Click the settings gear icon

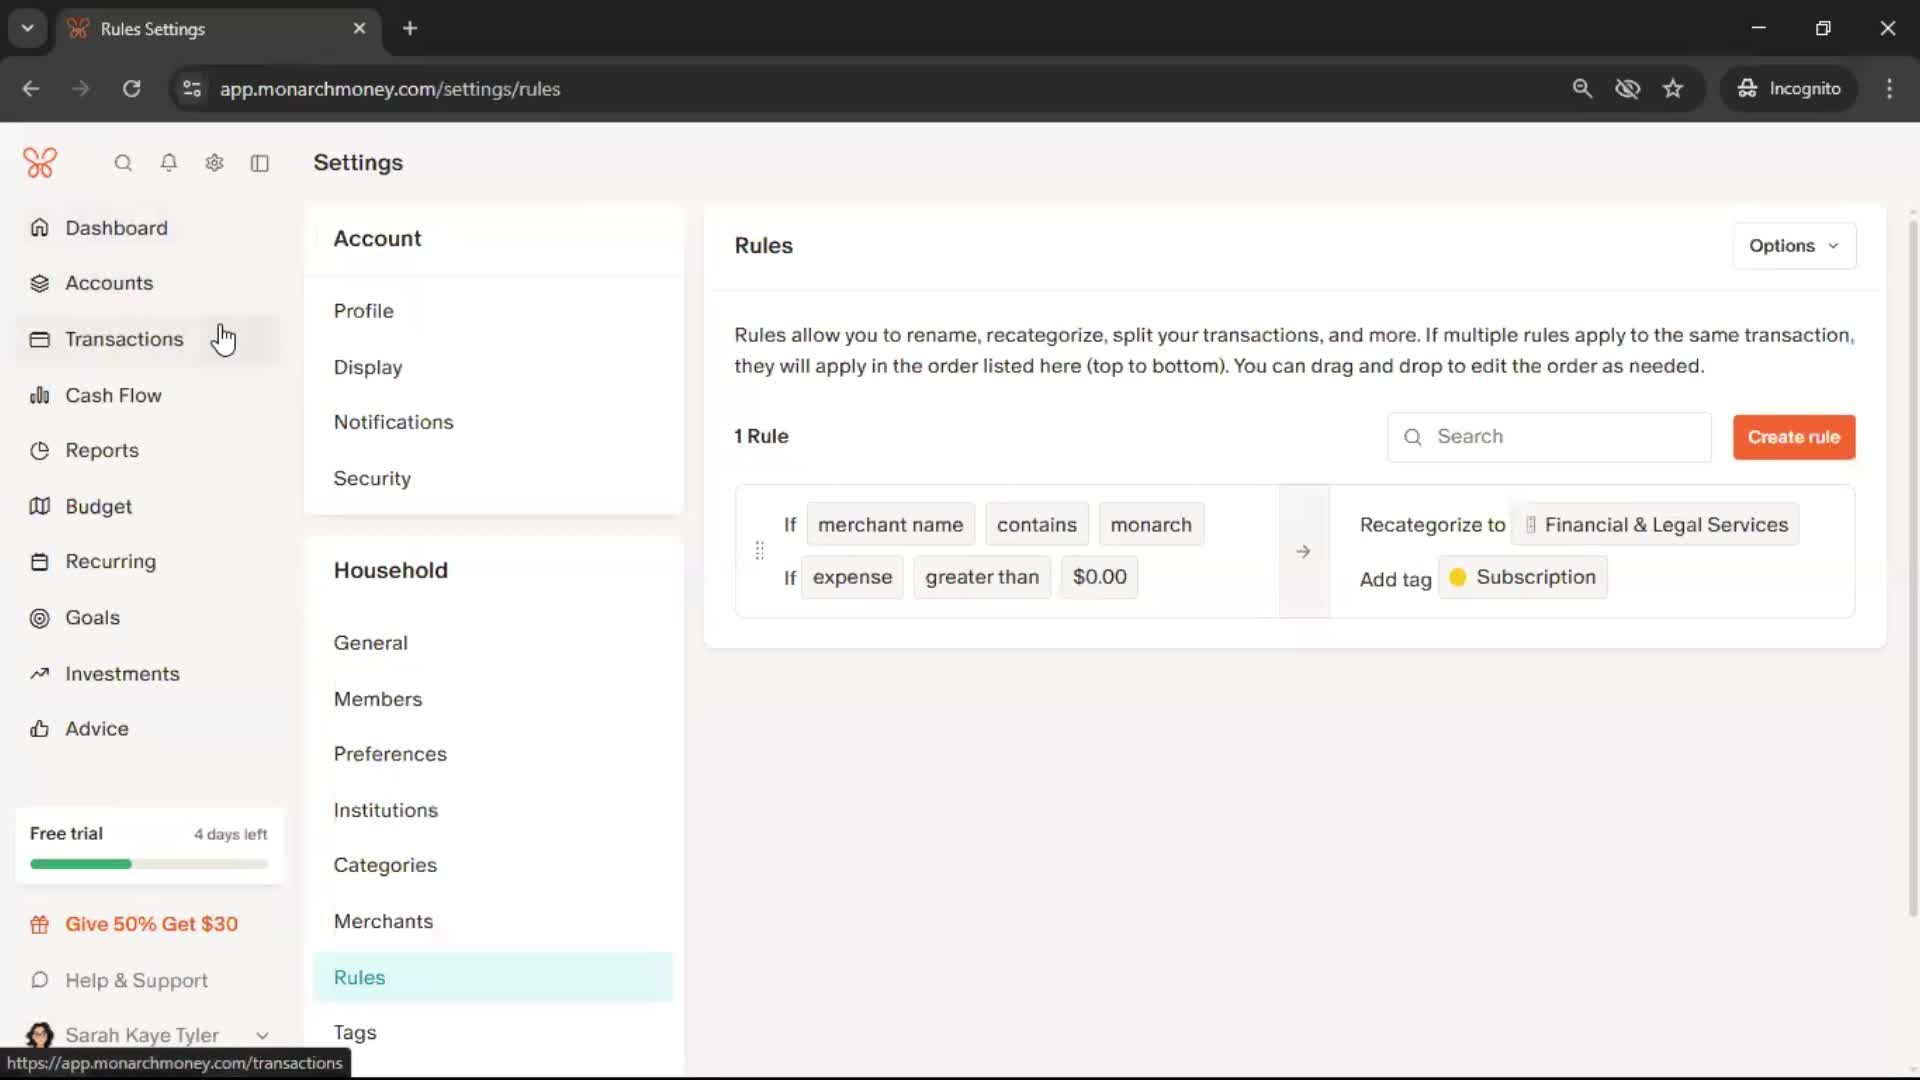(214, 163)
